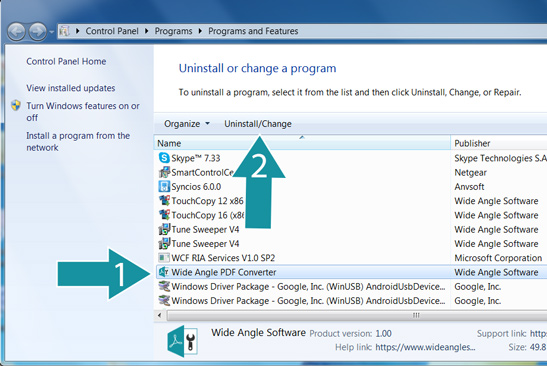Click Microsoft Corporation publisher cell
This screenshot has width=547, height=366.
pos(498,258)
